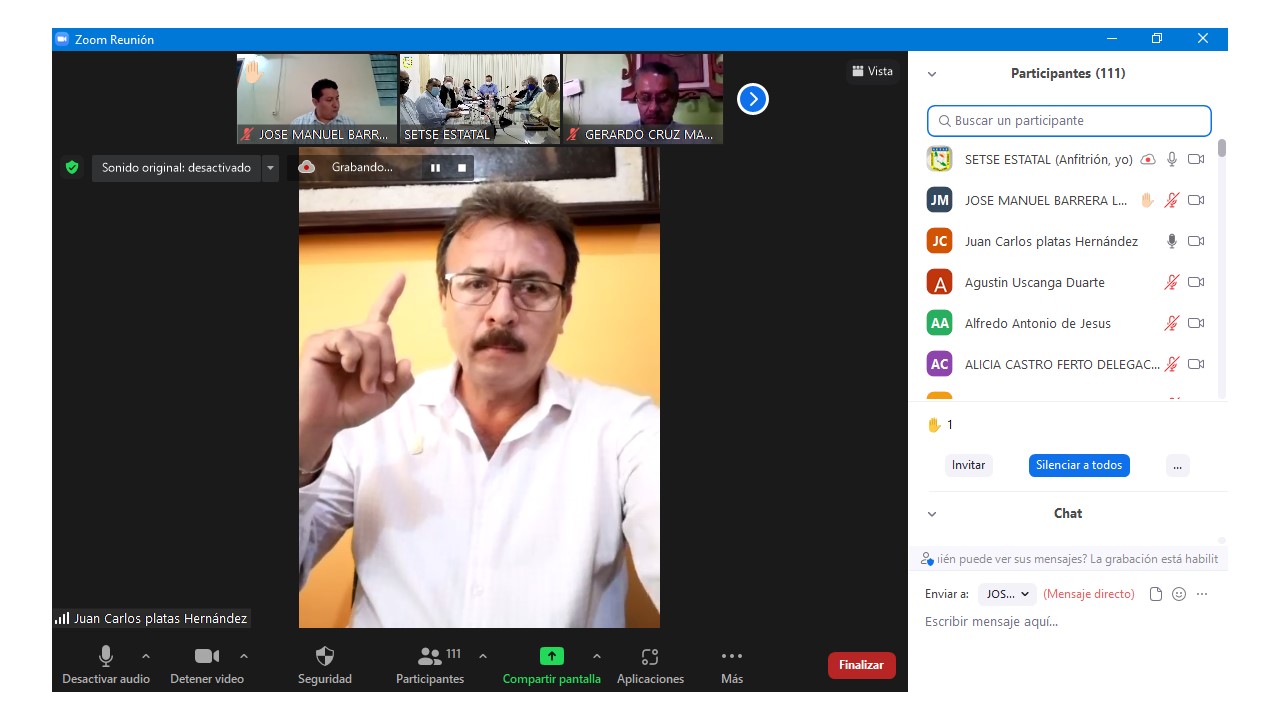Click Agustin Uscanga Duarte camera icon
Viewport: 1280px width, 720px height.
pyautogui.click(x=1196, y=282)
